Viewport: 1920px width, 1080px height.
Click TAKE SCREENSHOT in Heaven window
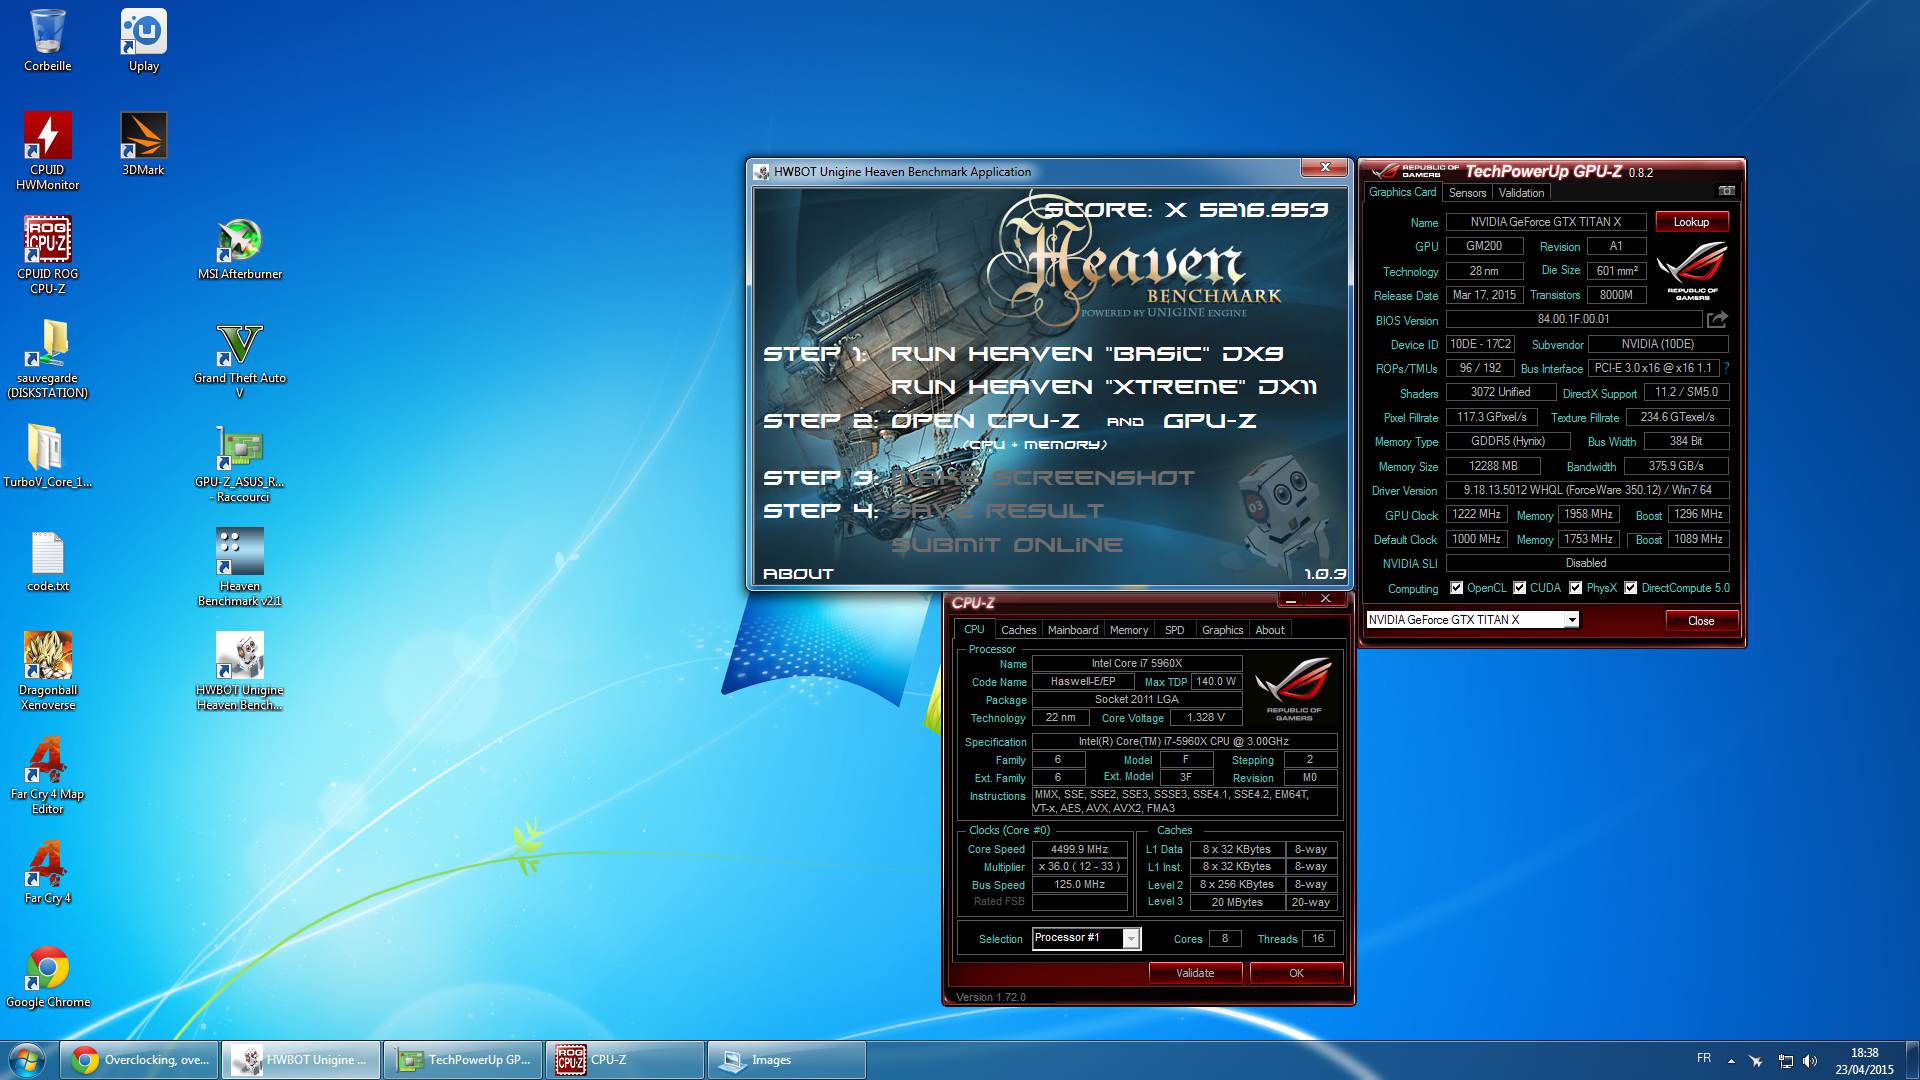click(1043, 478)
